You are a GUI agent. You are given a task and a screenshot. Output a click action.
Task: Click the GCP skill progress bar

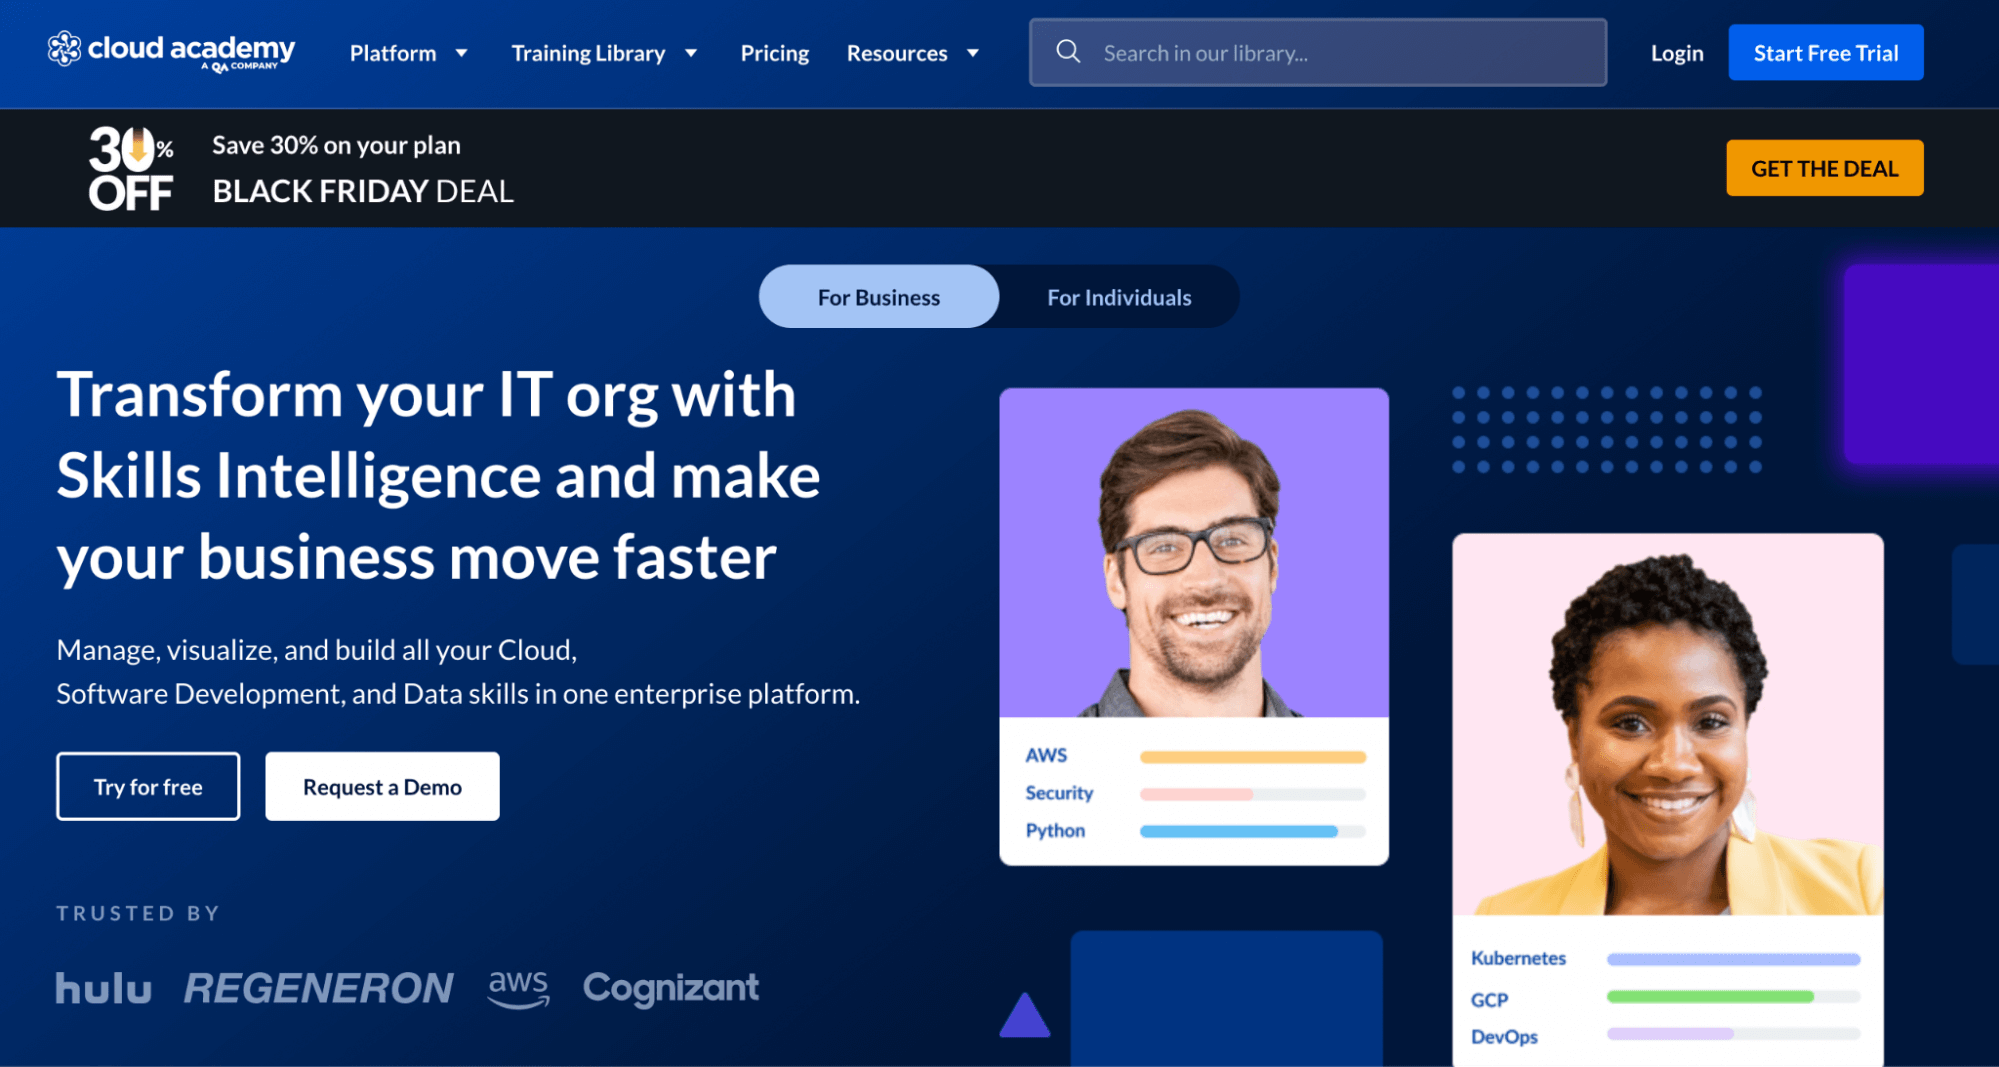tap(1734, 996)
